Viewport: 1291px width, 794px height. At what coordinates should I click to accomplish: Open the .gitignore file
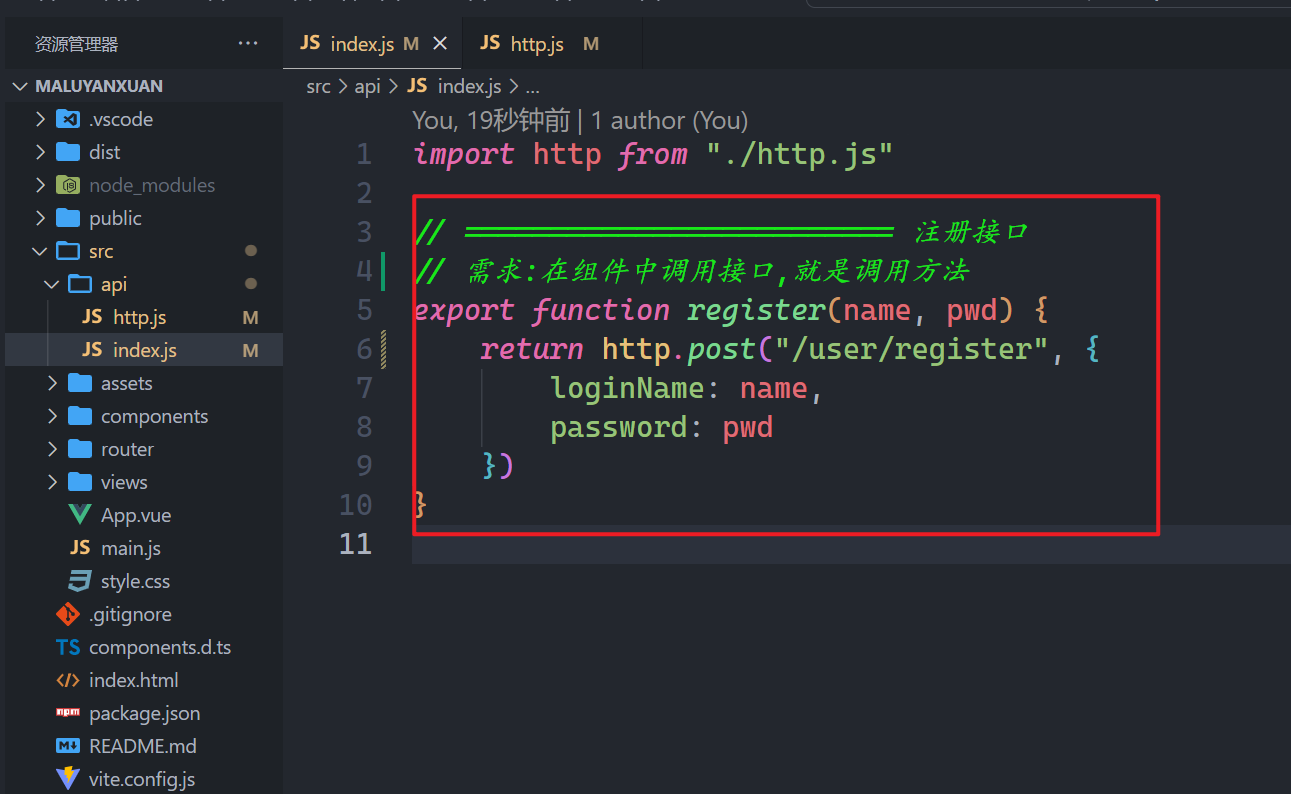(130, 614)
